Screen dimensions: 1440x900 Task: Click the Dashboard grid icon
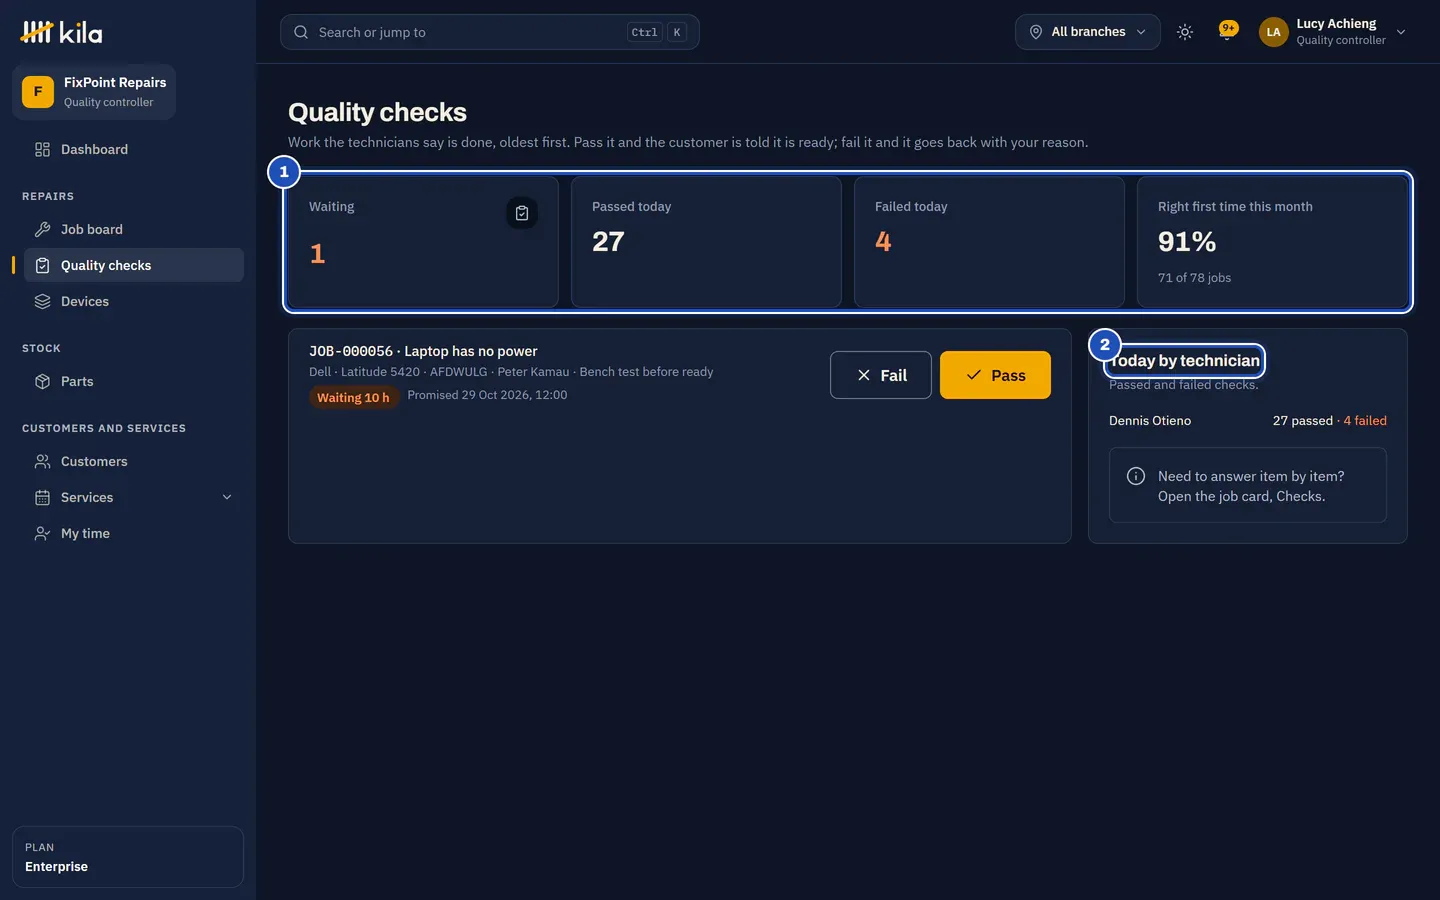pyautogui.click(x=42, y=150)
